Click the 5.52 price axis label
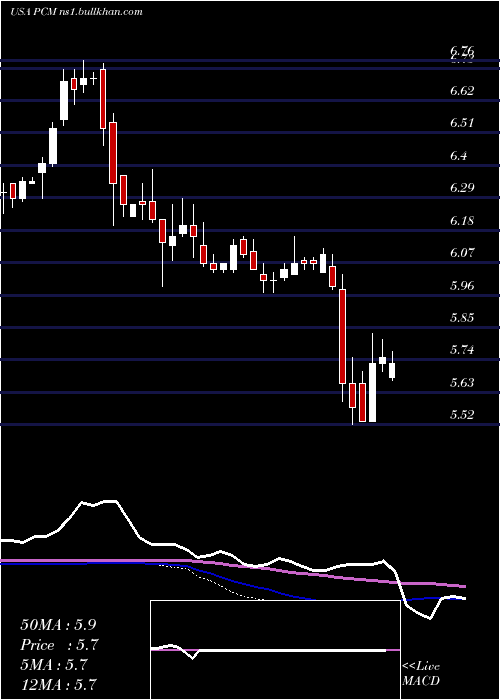The height and width of the screenshot is (700, 500). [462, 415]
